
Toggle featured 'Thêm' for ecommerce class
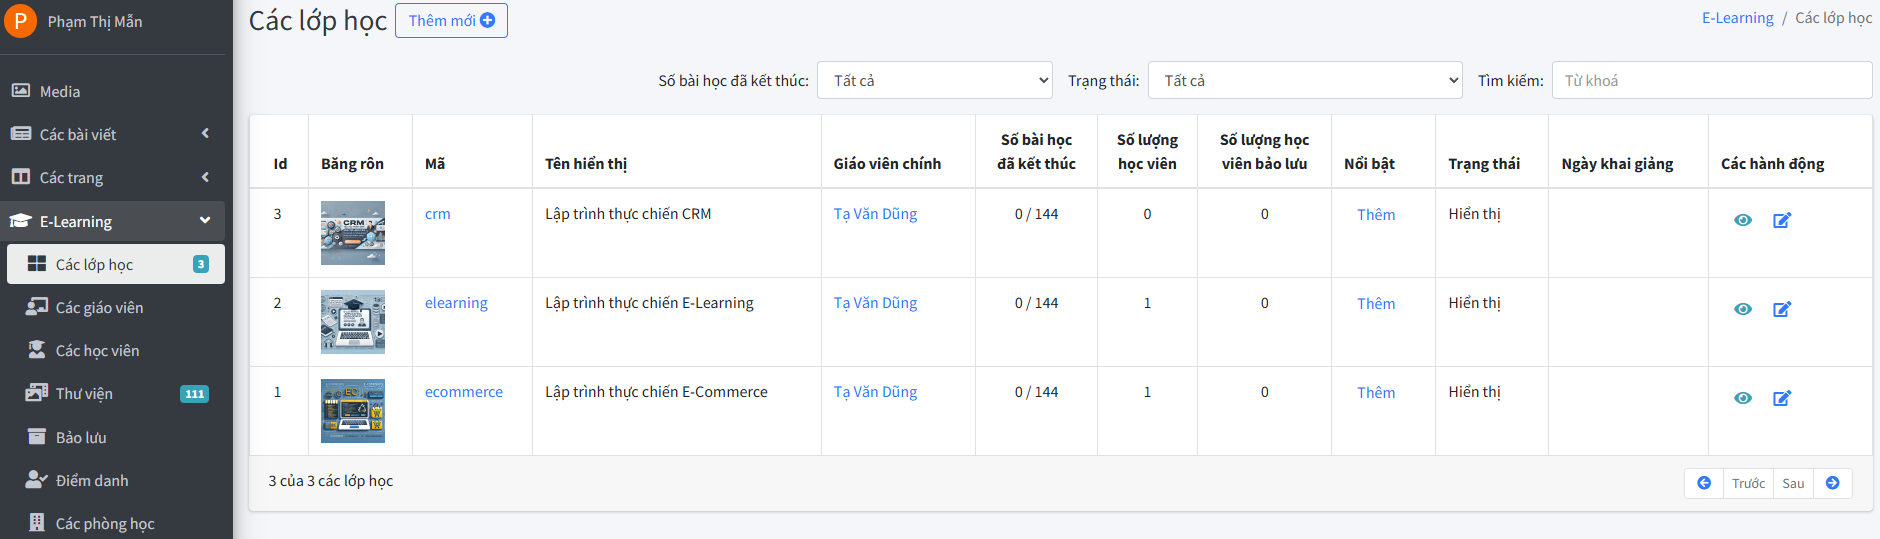(x=1375, y=393)
